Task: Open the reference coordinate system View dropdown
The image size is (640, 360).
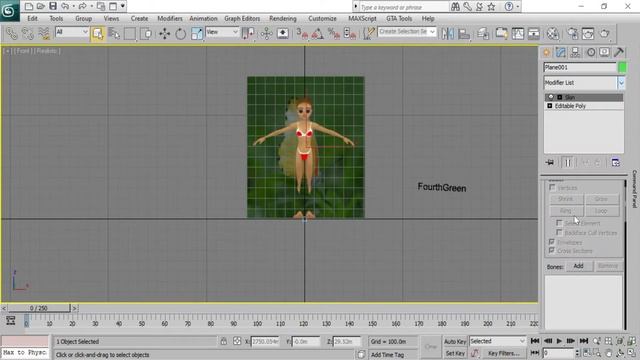Action: click(222, 32)
